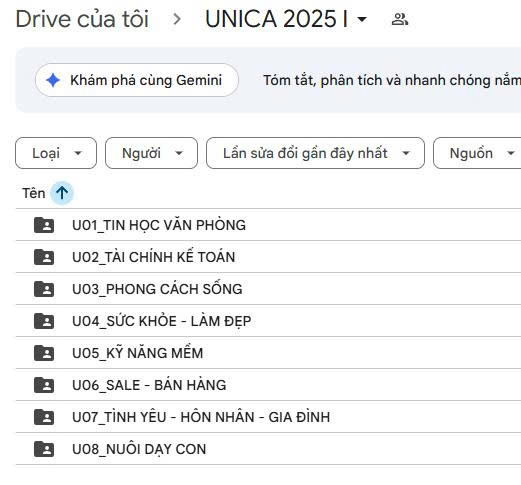Click the Gemini sparkle icon
The width and height of the screenshot is (521, 485).
[53, 80]
